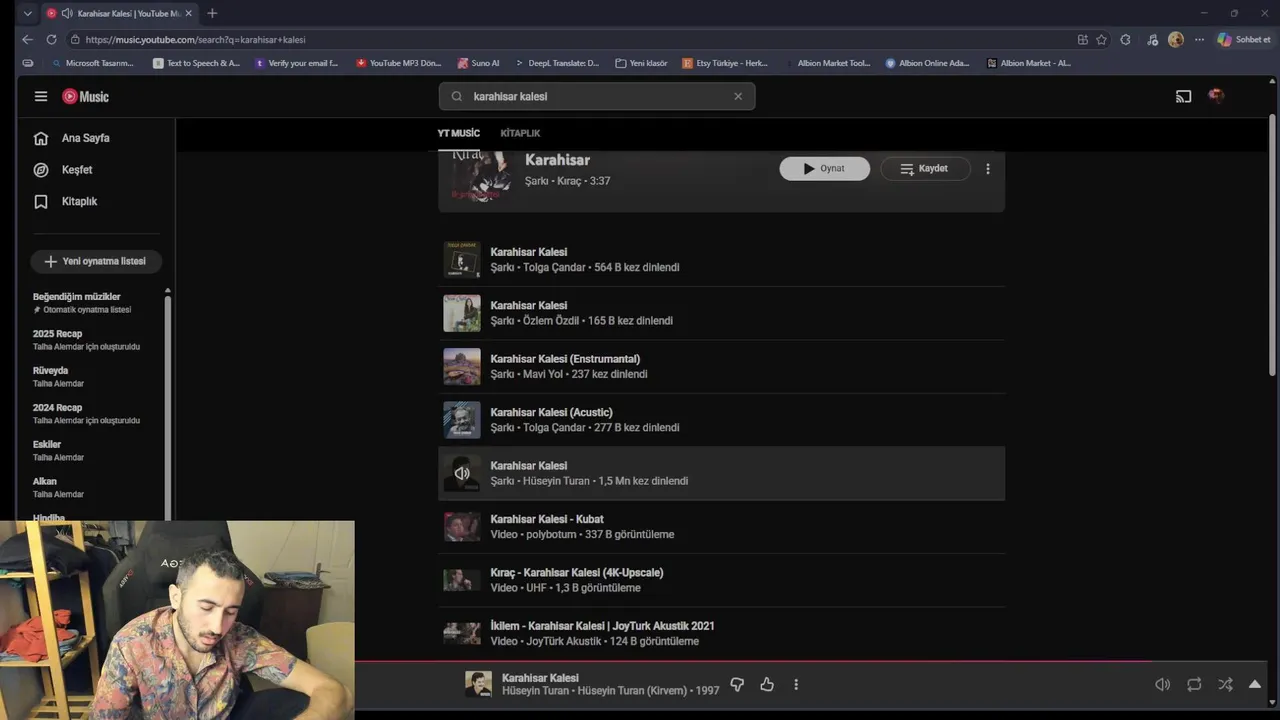Bookmark this page with star icon
The height and width of the screenshot is (720, 1280).
[x=1101, y=40]
